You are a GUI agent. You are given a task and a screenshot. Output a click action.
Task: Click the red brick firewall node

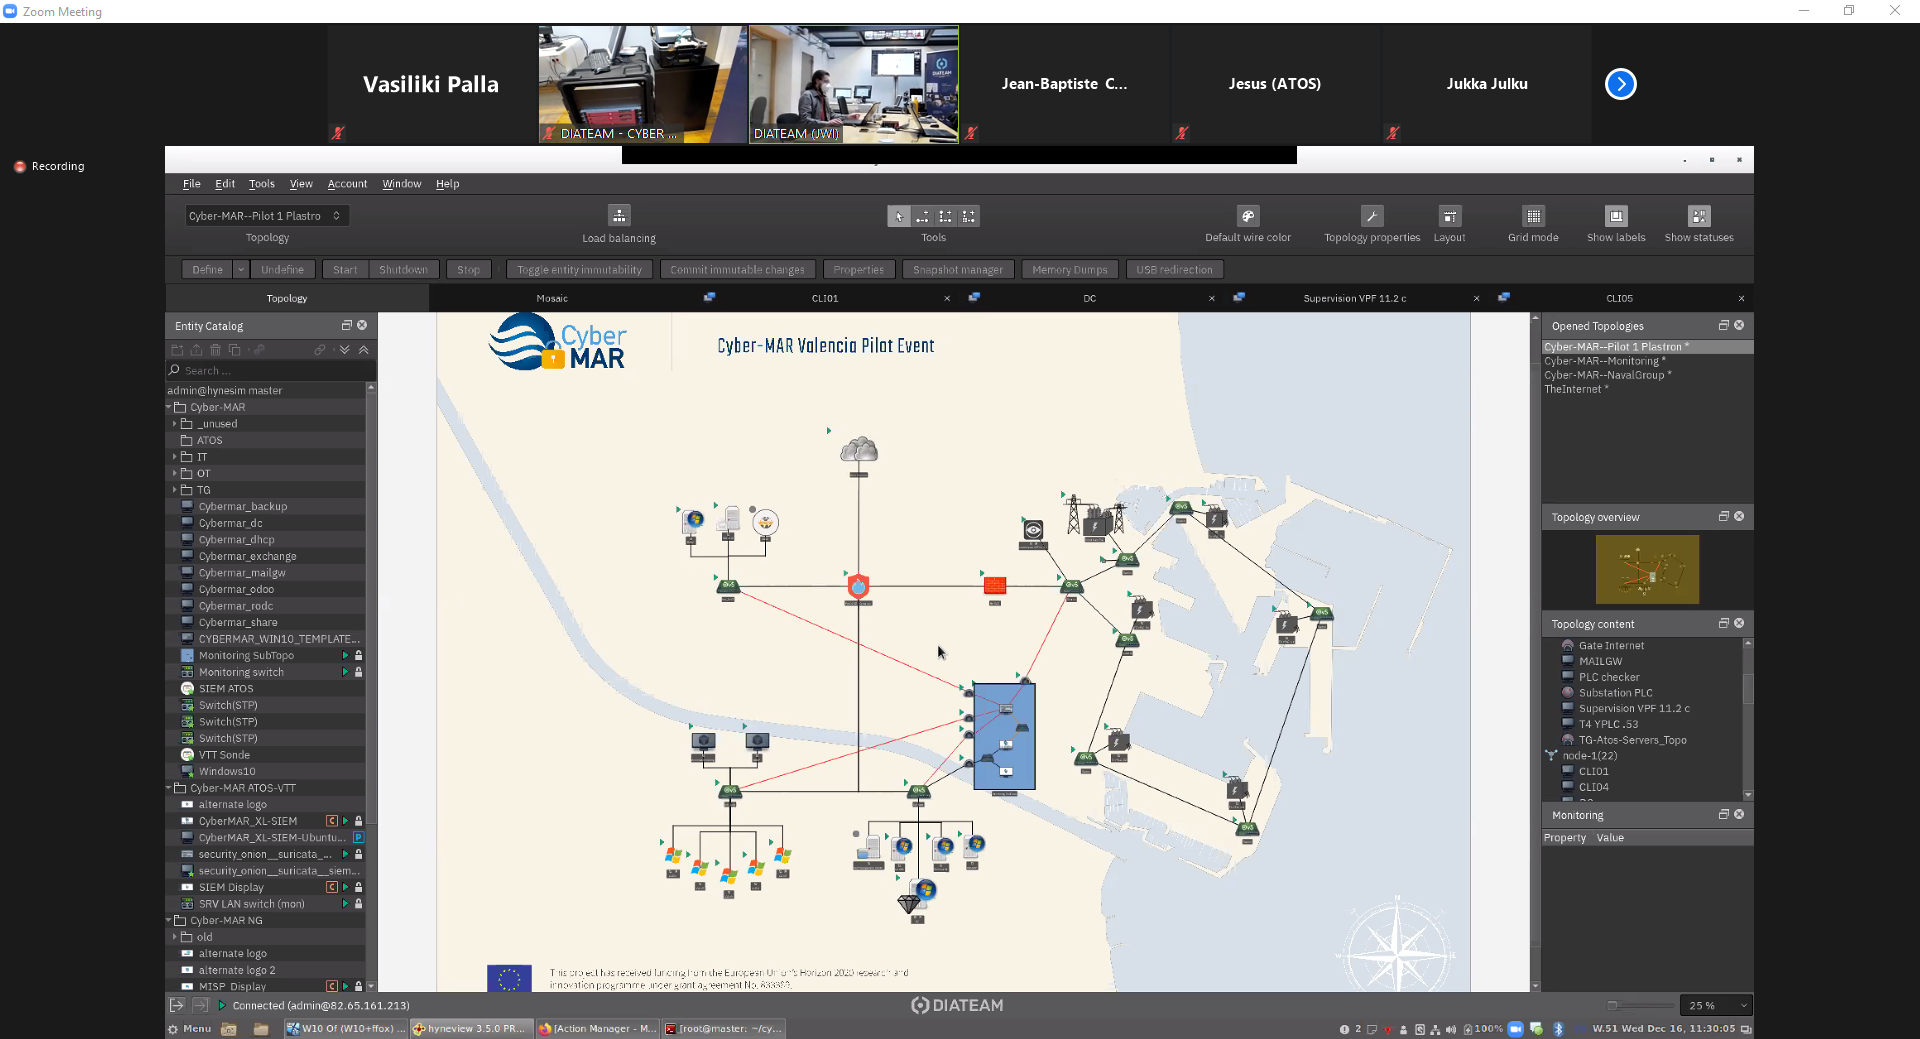coord(995,585)
